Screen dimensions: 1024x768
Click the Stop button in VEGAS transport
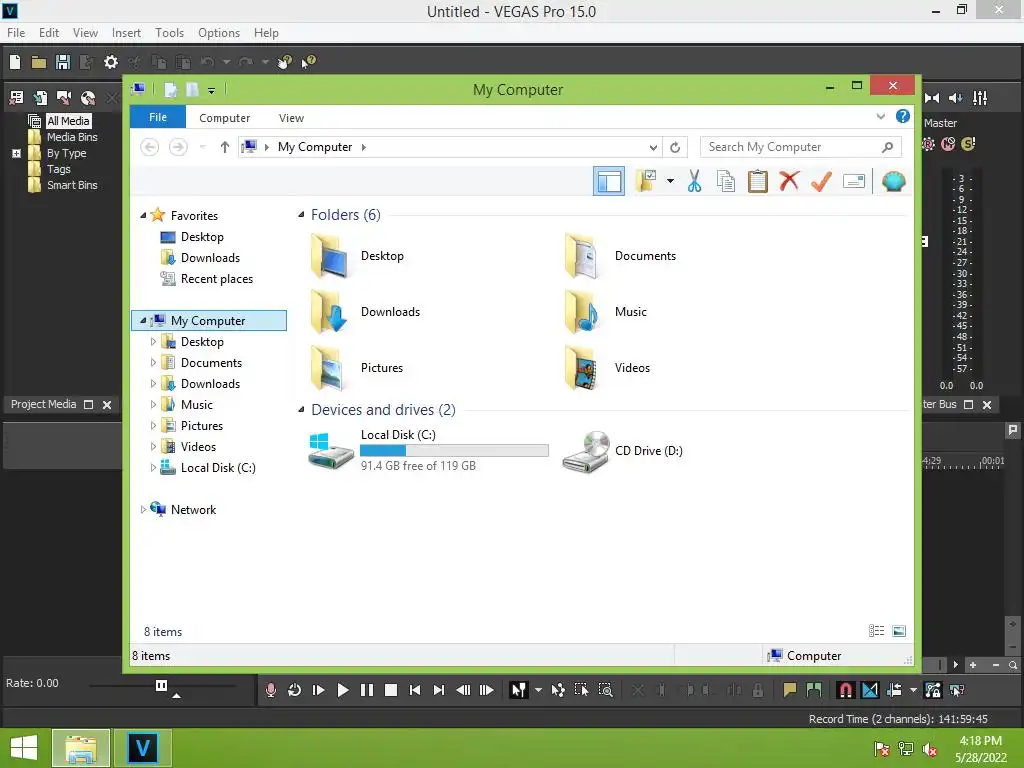point(391,690)
